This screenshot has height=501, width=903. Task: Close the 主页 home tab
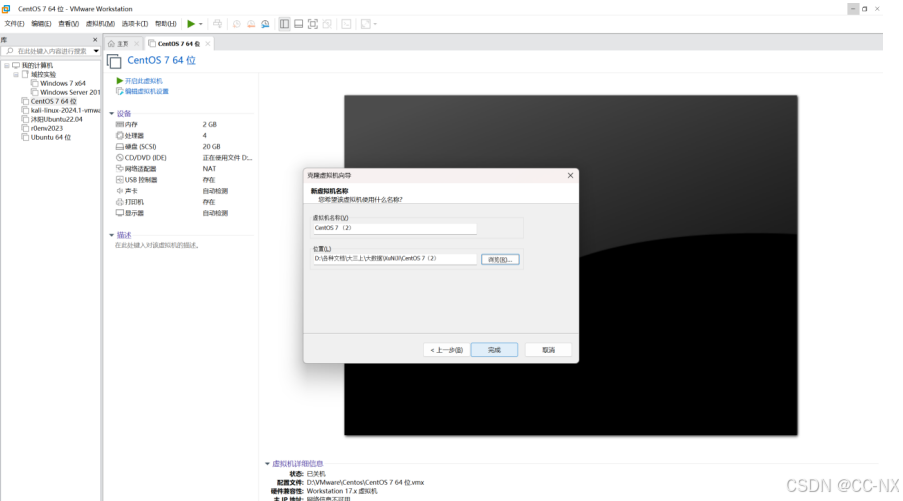pos(136,44)
